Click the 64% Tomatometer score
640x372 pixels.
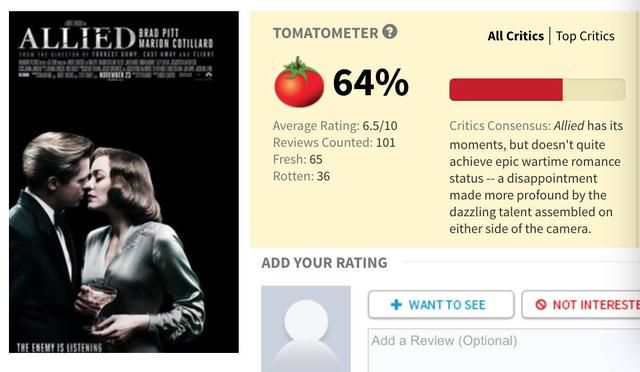(371, 83)
